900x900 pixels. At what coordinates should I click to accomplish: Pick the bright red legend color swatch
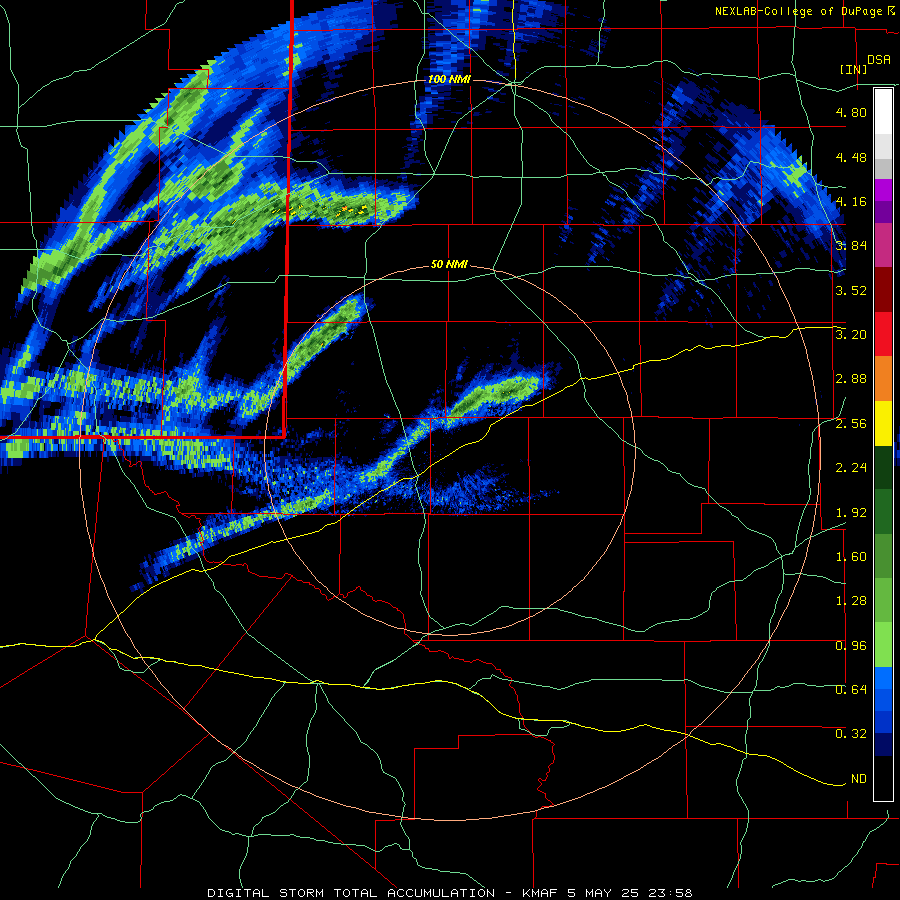(x=883, y=335)
